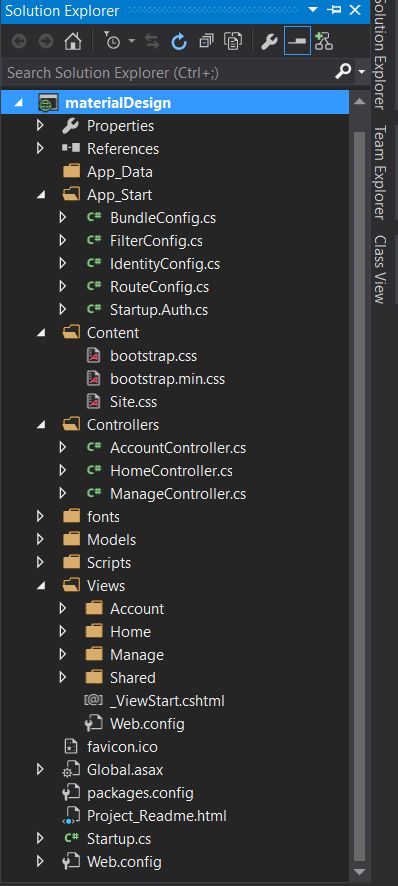Screen dimensions: 398x886
Task: Click the Back navigation arrow
Action: [x=19, y=41]
